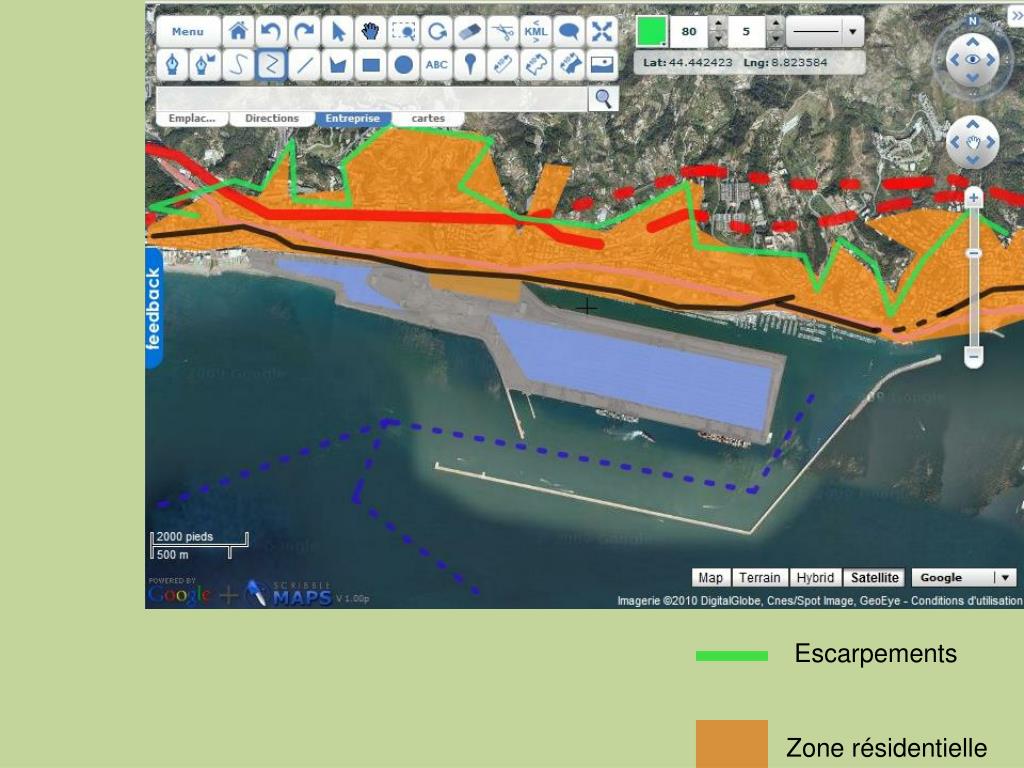Screen dimensions: 1024x768
Task: Pick the filled circle drawing tool
Action: point(404,65)
